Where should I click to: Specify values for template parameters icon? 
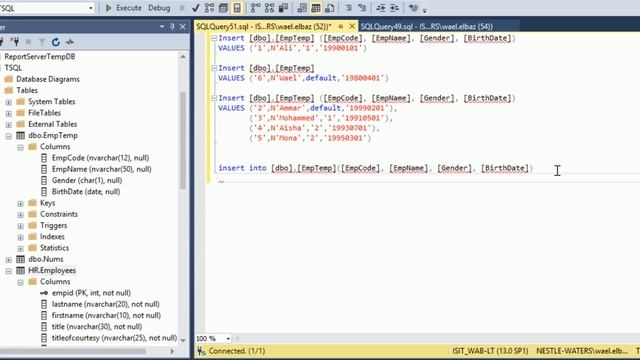tap(413, 8)
